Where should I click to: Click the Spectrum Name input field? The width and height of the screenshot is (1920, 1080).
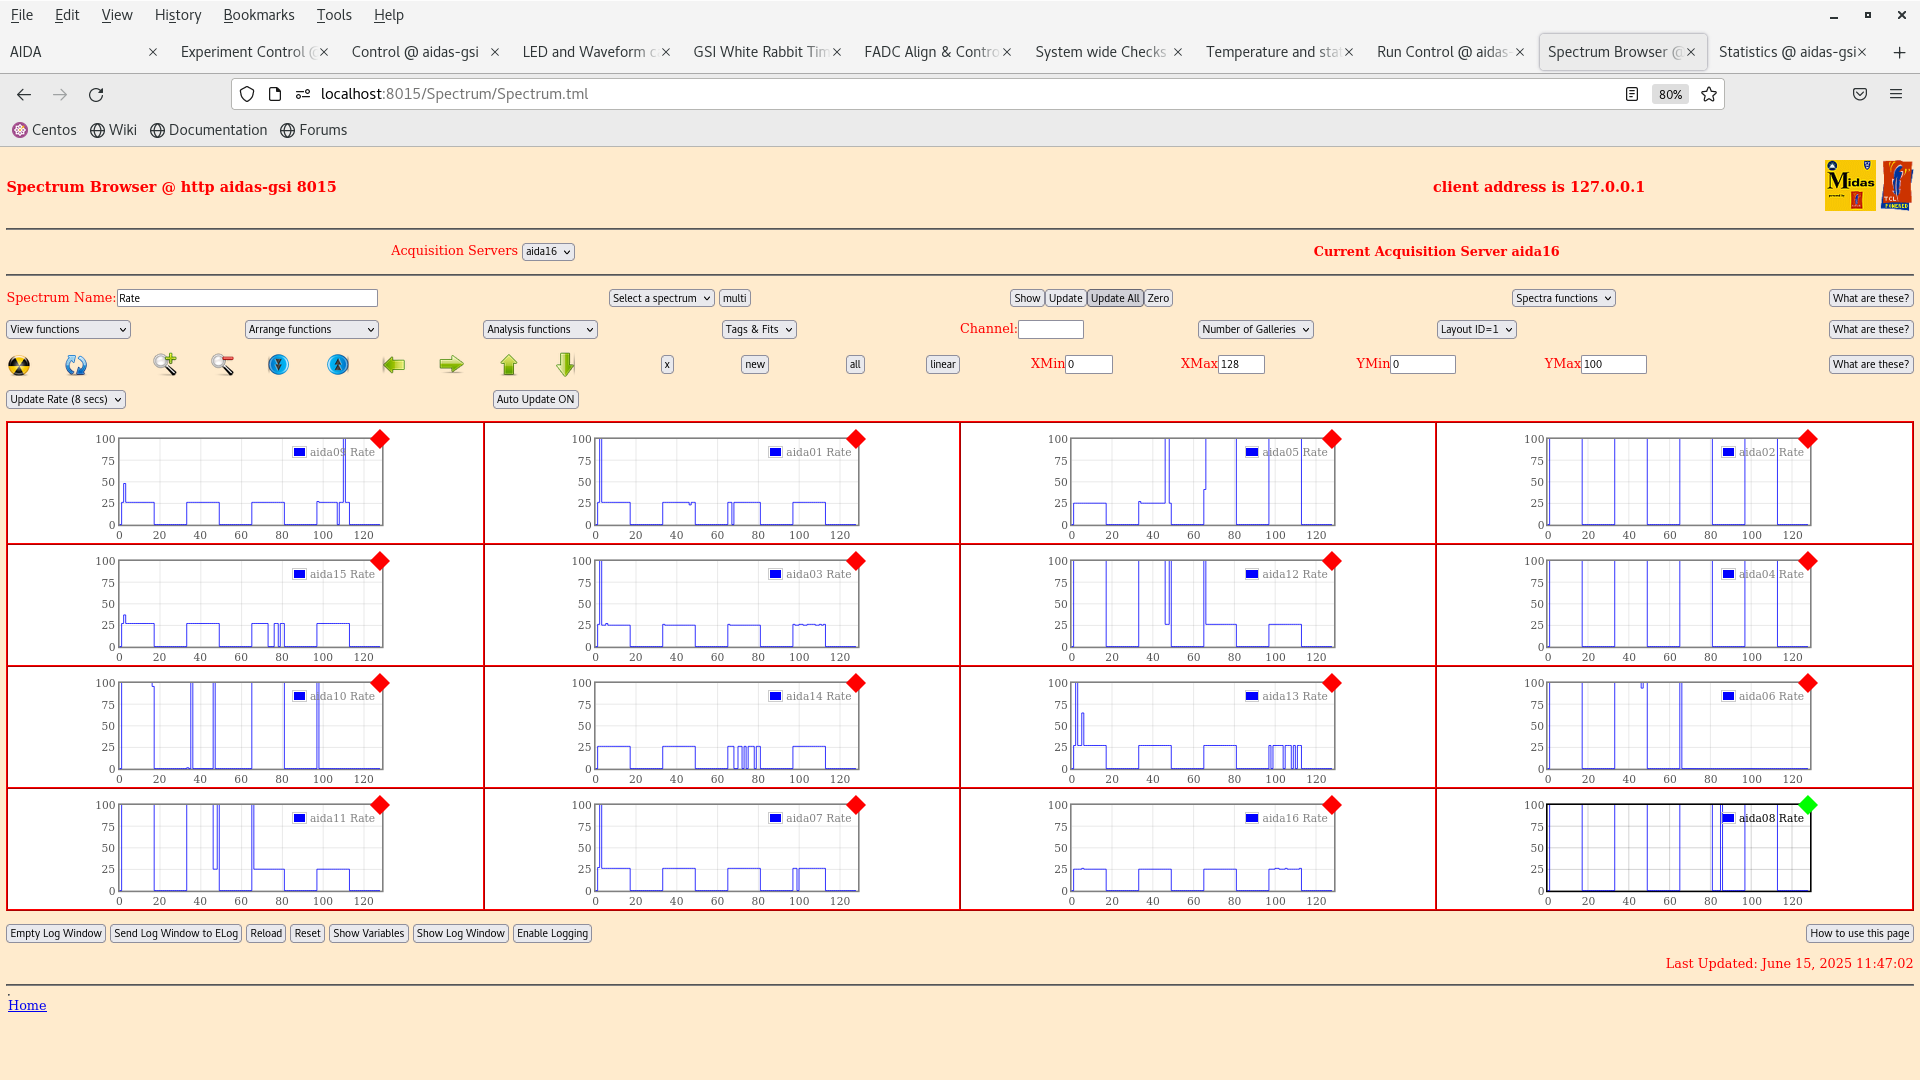(x=247, y=299)
